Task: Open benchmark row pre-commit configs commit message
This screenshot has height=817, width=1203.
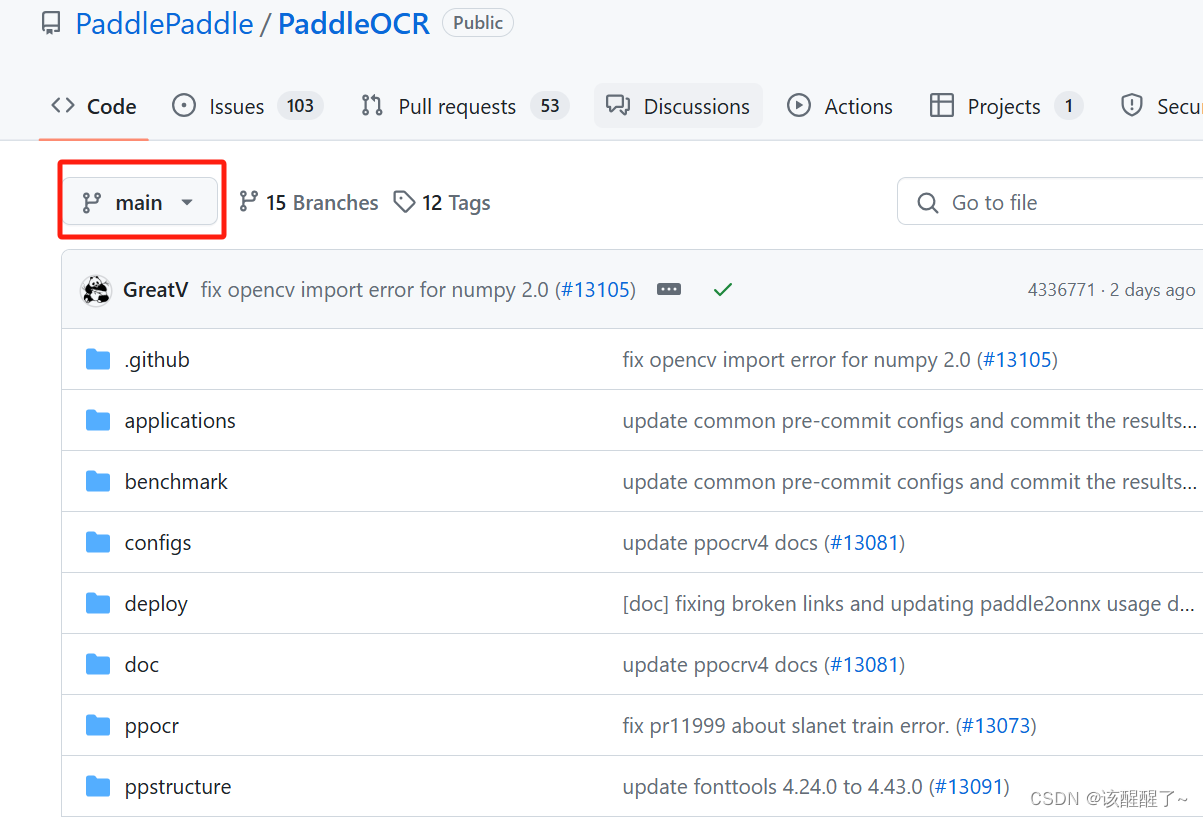Action: (909, 482)
